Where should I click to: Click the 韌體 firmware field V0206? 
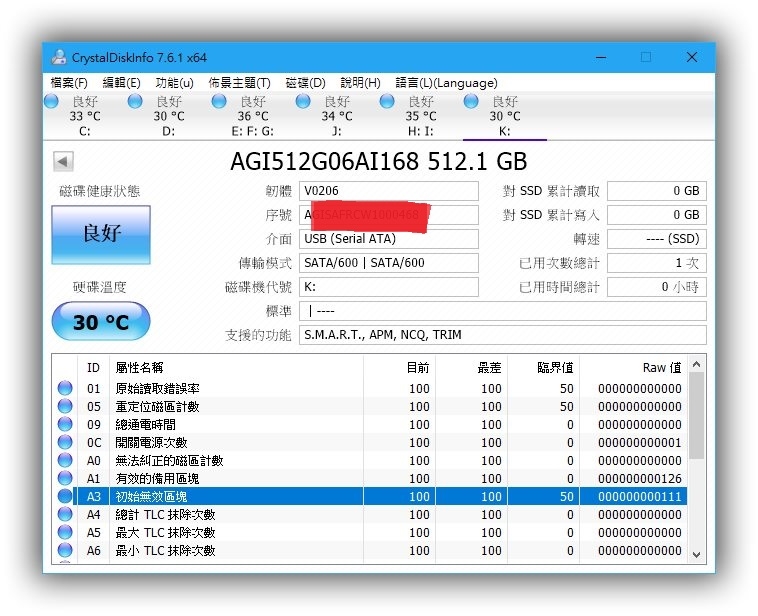click(x=389, y=191)
